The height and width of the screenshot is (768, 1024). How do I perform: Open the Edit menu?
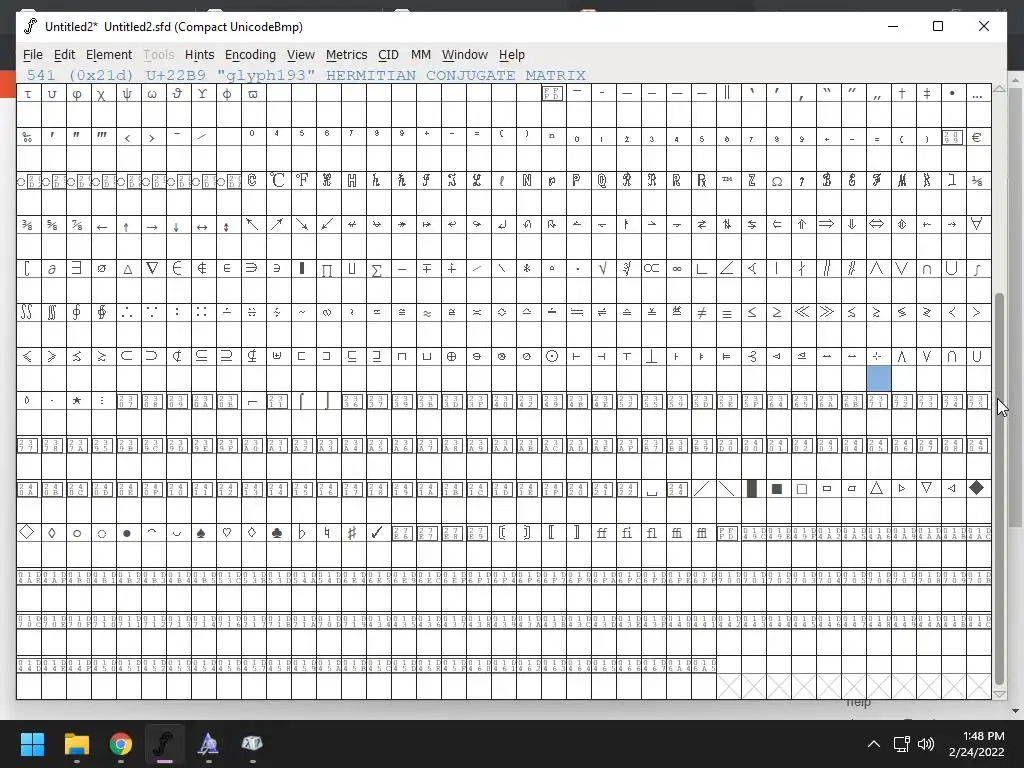click(x=64, y=55)
